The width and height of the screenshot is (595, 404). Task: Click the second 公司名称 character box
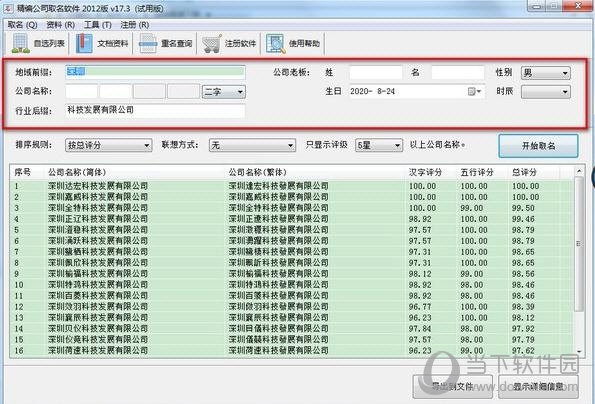coord(115,92)
